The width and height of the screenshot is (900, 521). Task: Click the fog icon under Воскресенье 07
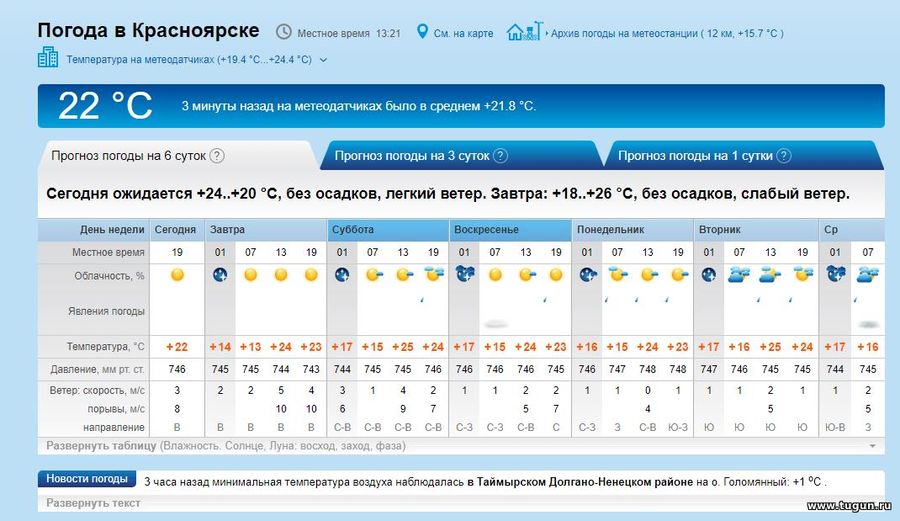click(495, 325)
